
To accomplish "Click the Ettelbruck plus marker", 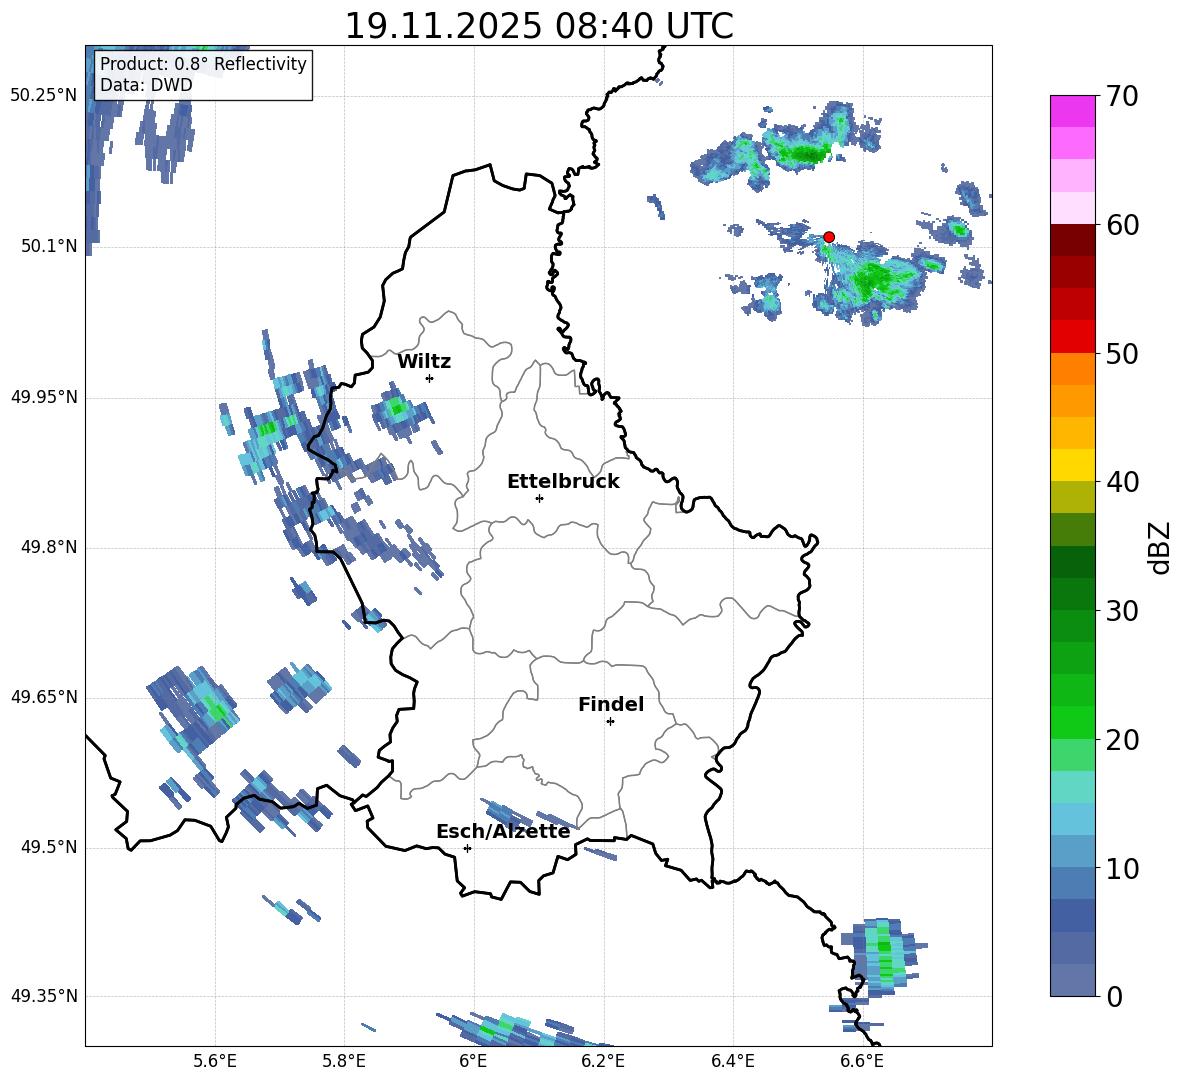I will [539, 498].
